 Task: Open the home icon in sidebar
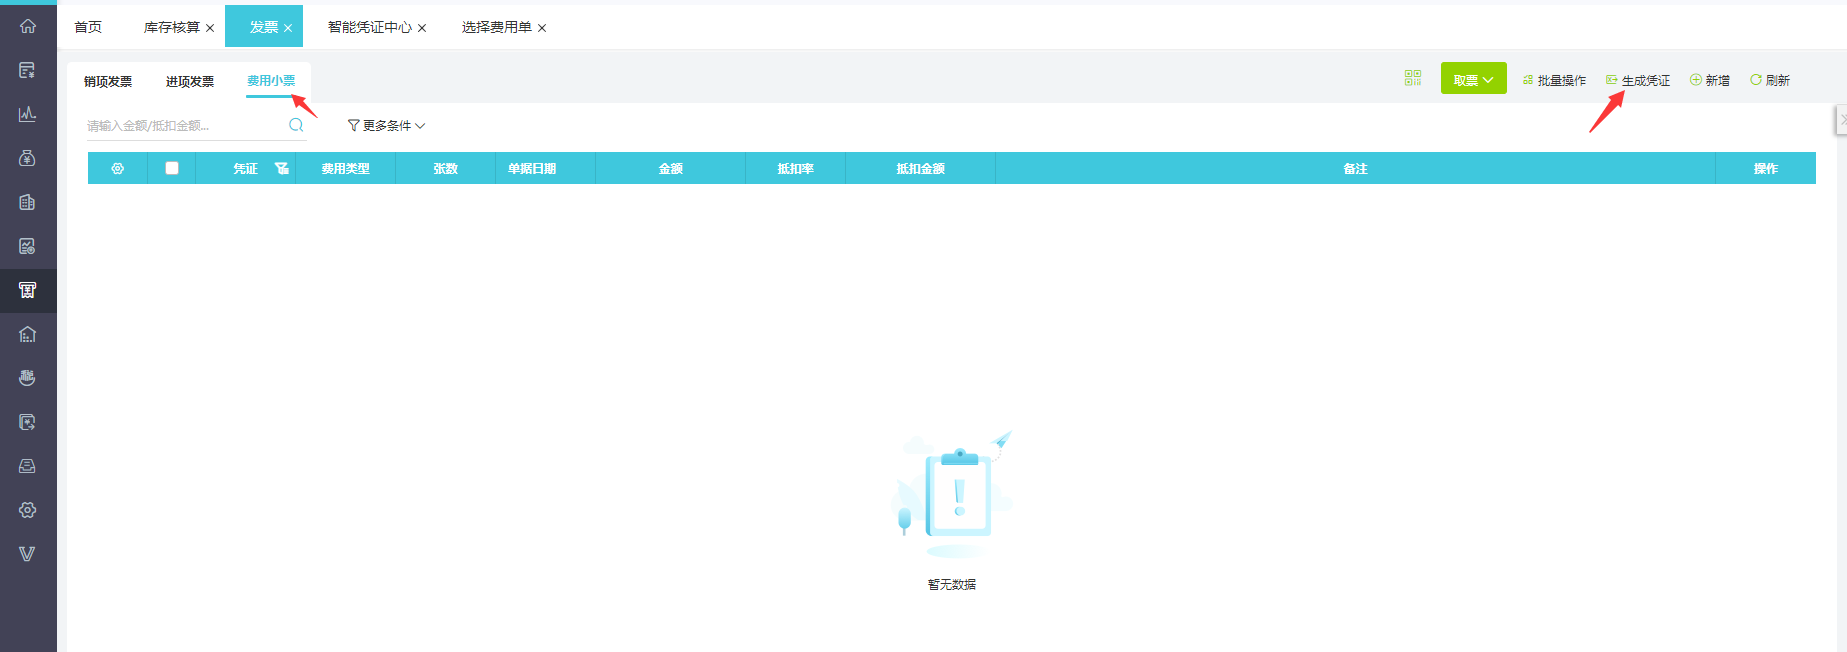point(28,26)
